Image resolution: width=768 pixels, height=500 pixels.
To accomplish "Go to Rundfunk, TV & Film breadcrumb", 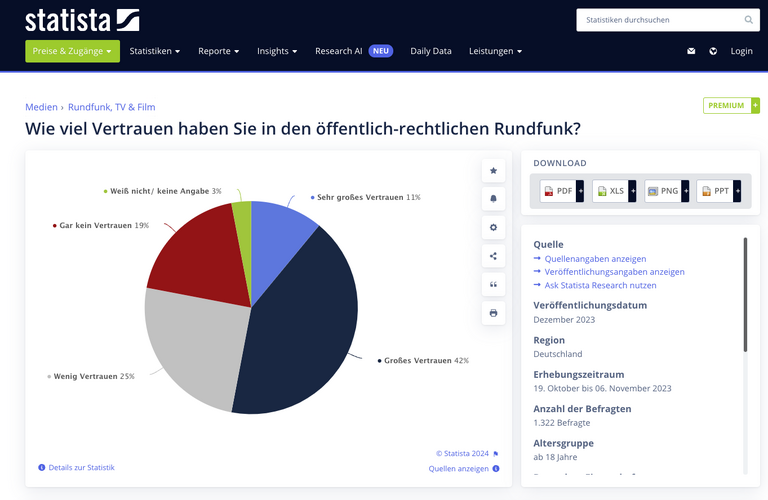I will [x=112, y=107].
